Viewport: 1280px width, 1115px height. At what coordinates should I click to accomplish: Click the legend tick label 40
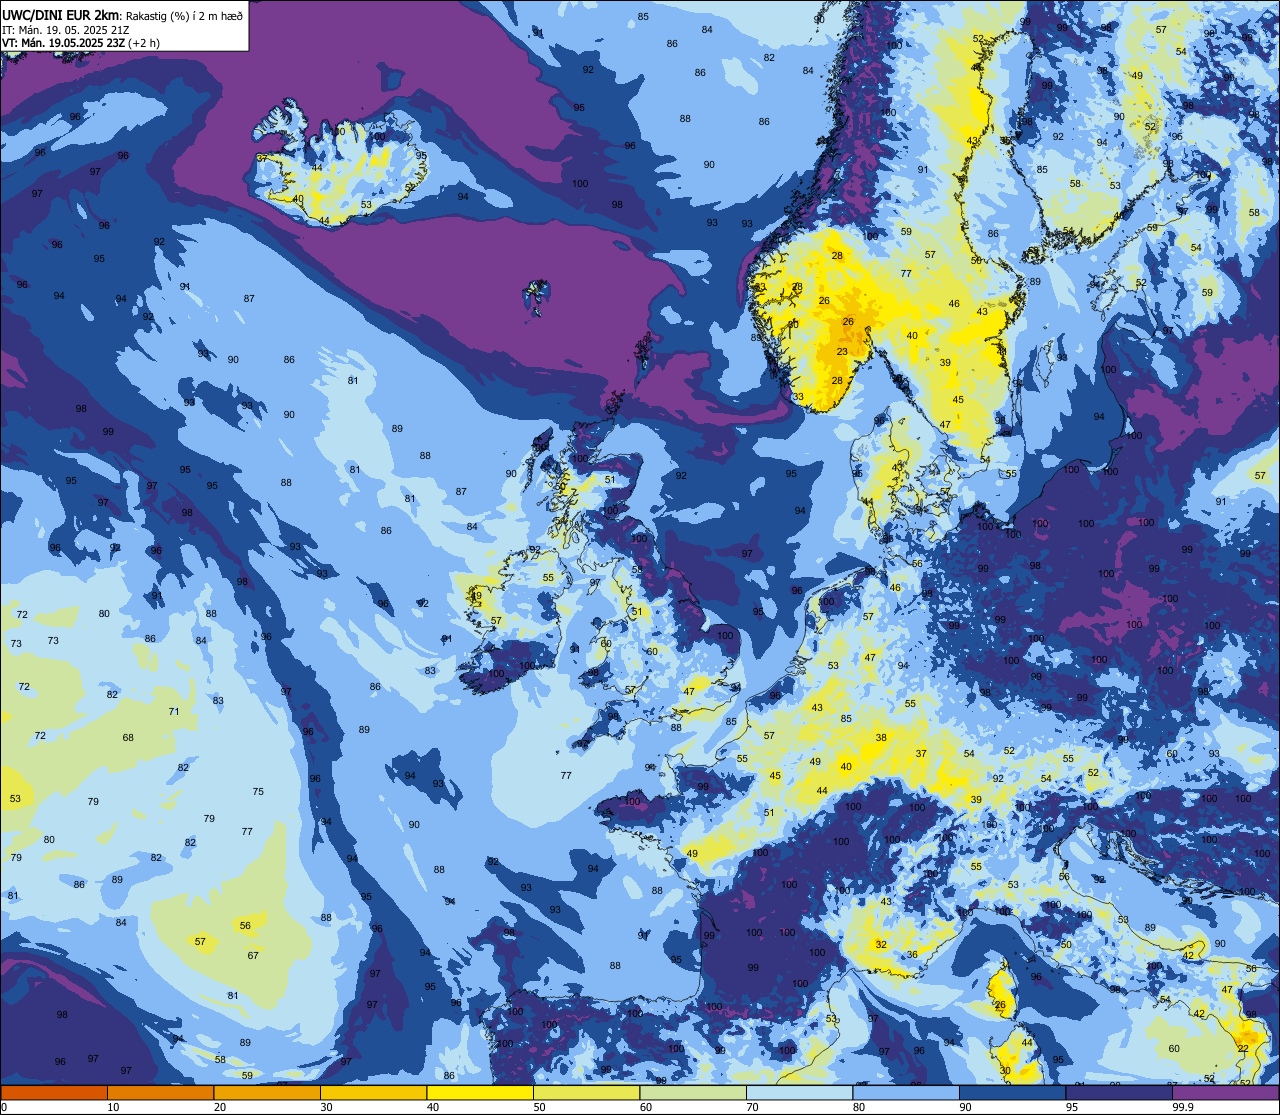(x=433, y=1107)
